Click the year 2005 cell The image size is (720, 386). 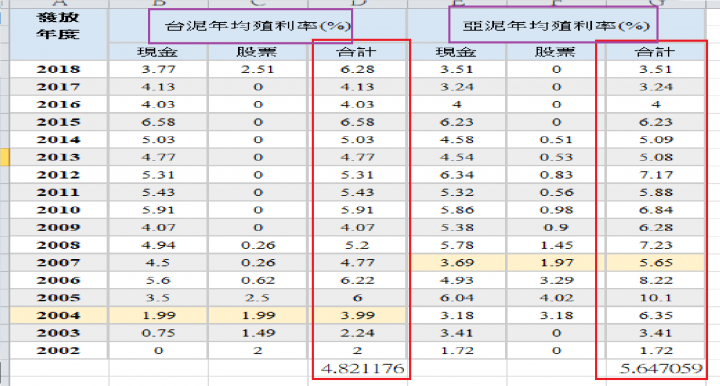[x=59, y=297]
